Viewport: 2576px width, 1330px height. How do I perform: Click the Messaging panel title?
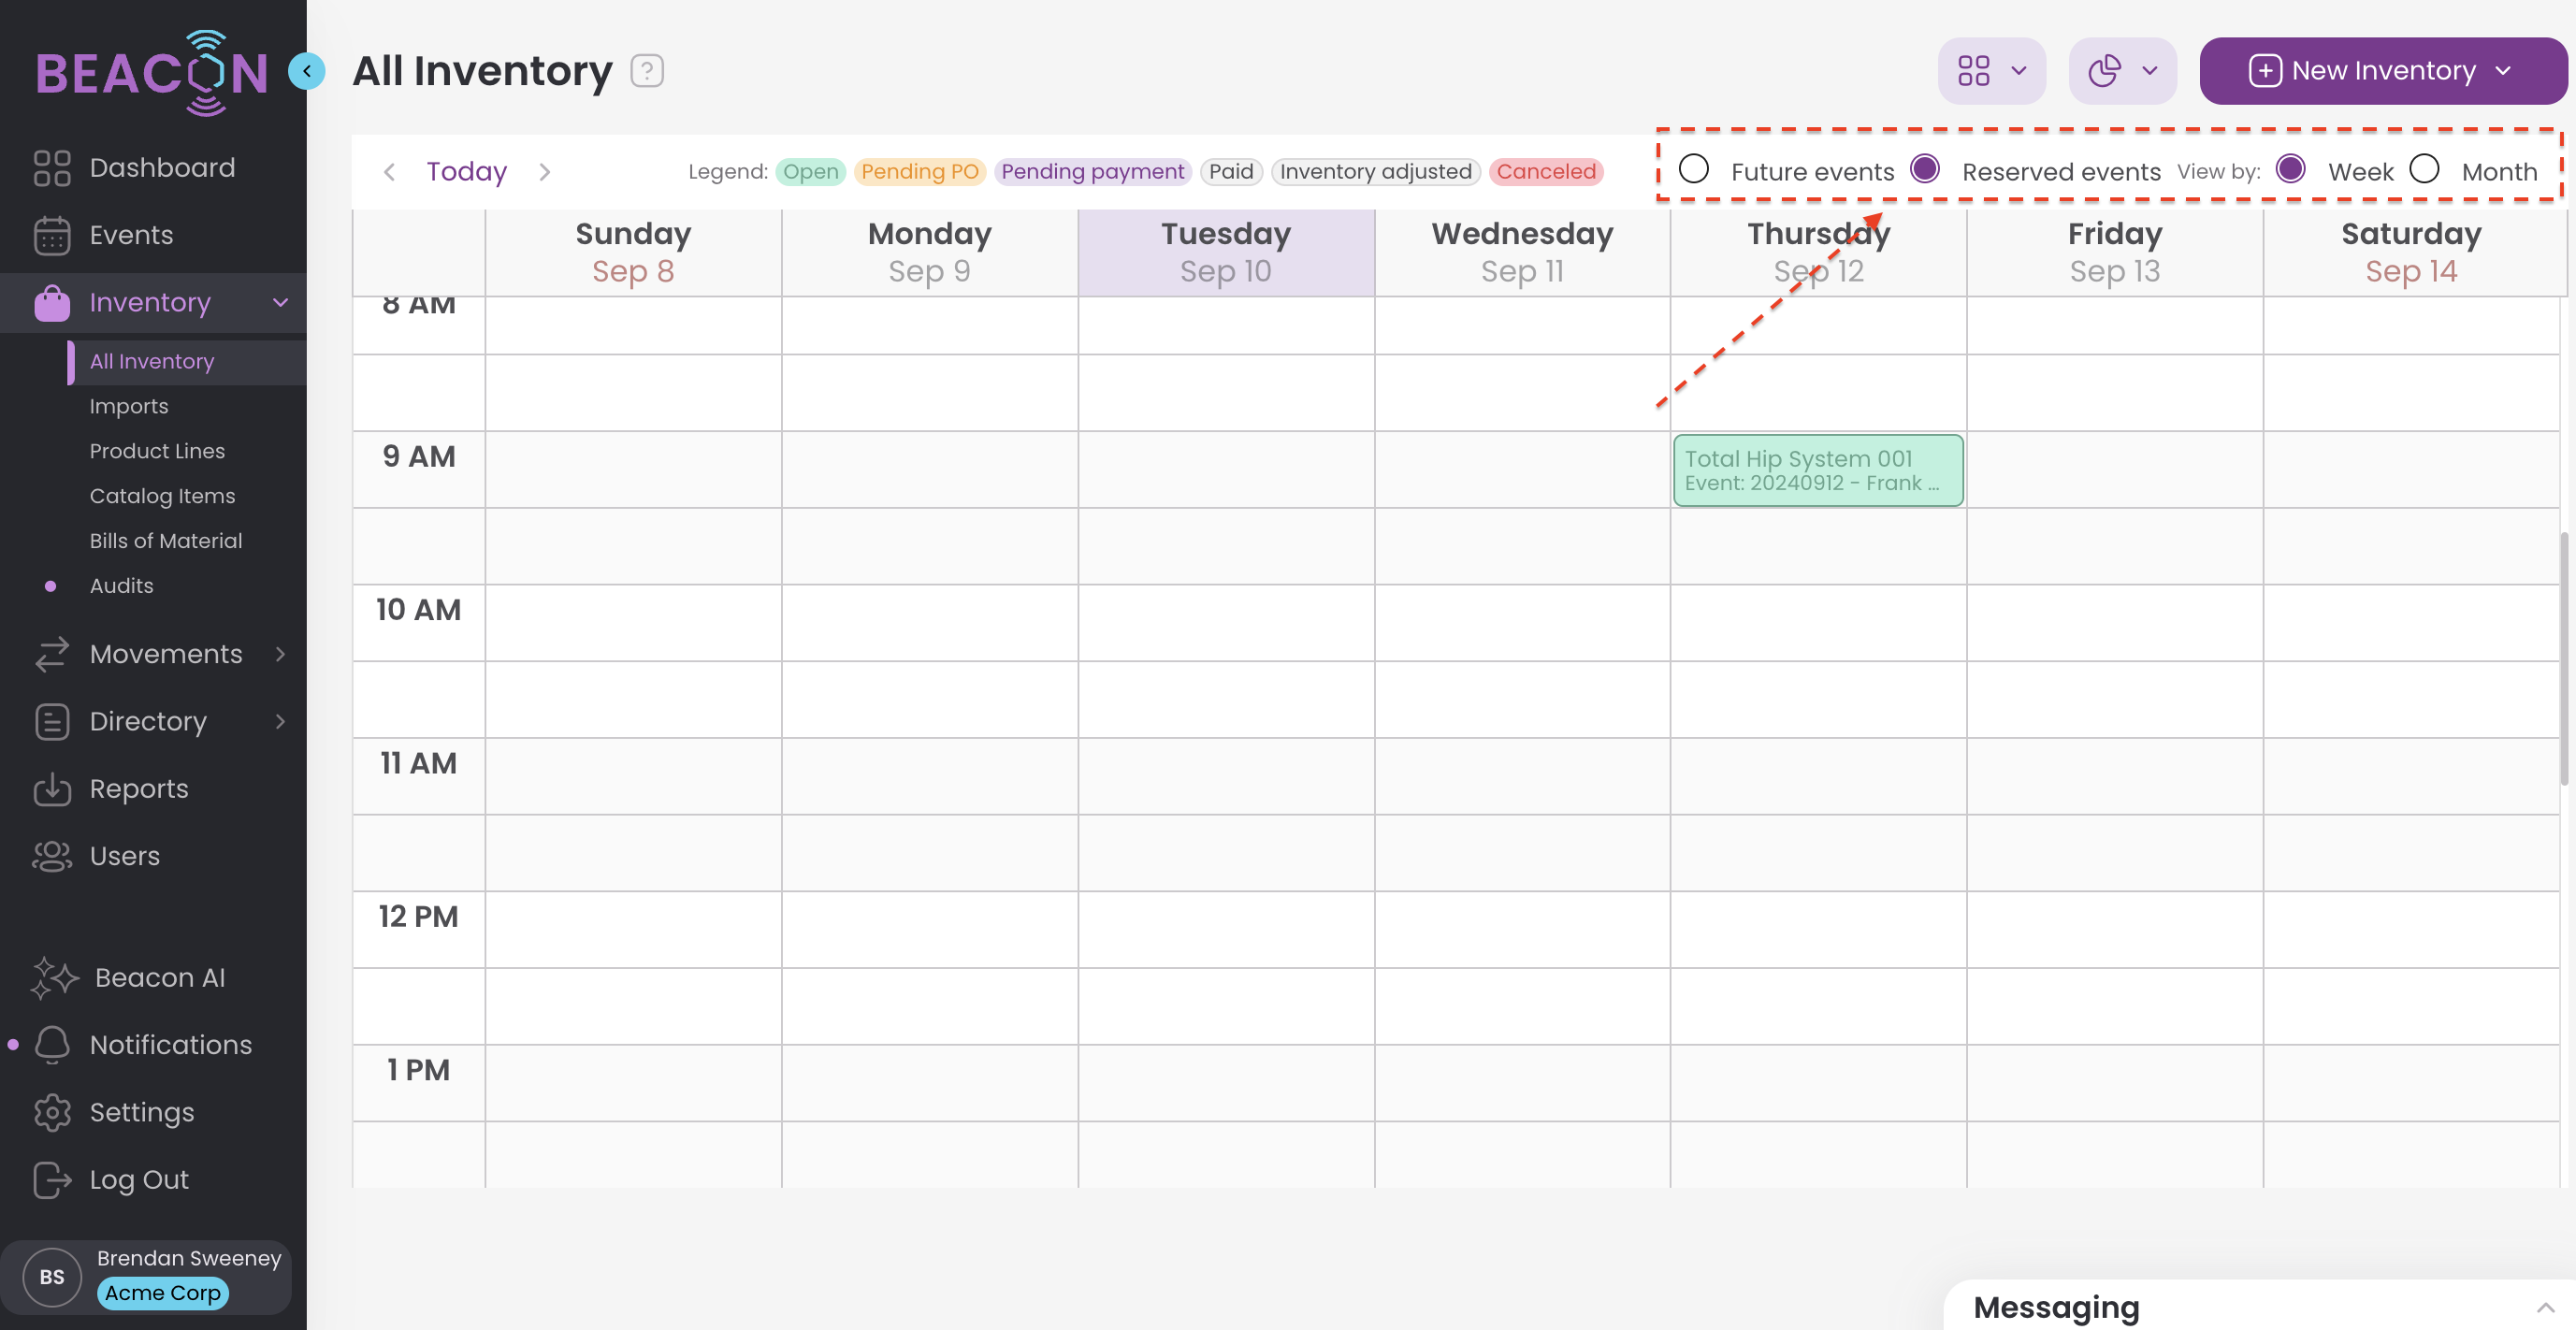2056,1307
